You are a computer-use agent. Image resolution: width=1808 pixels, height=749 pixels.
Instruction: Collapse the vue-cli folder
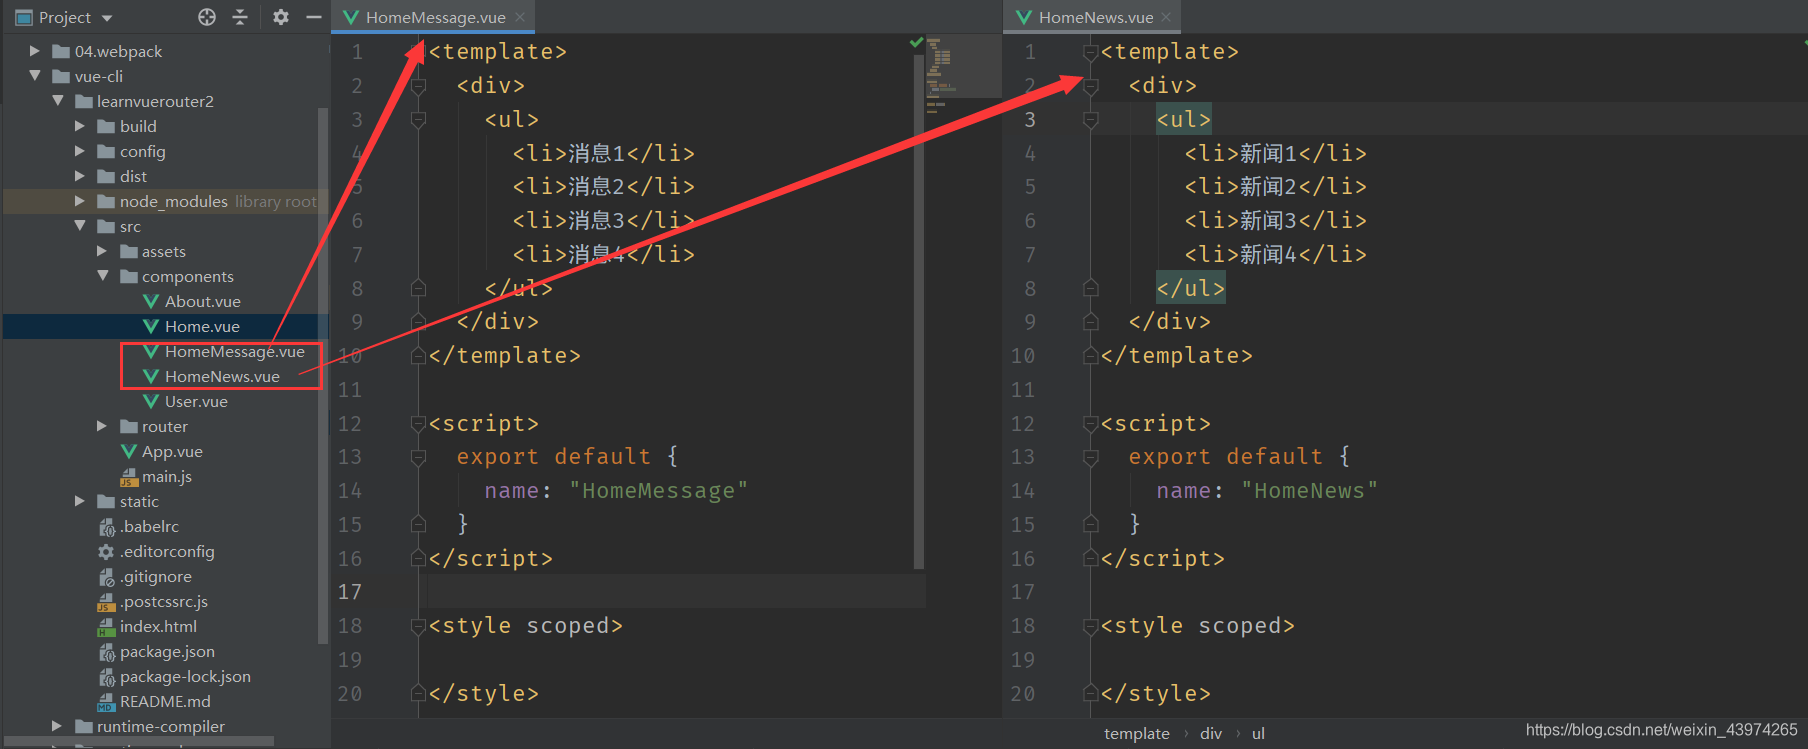(x=35, y=76)
